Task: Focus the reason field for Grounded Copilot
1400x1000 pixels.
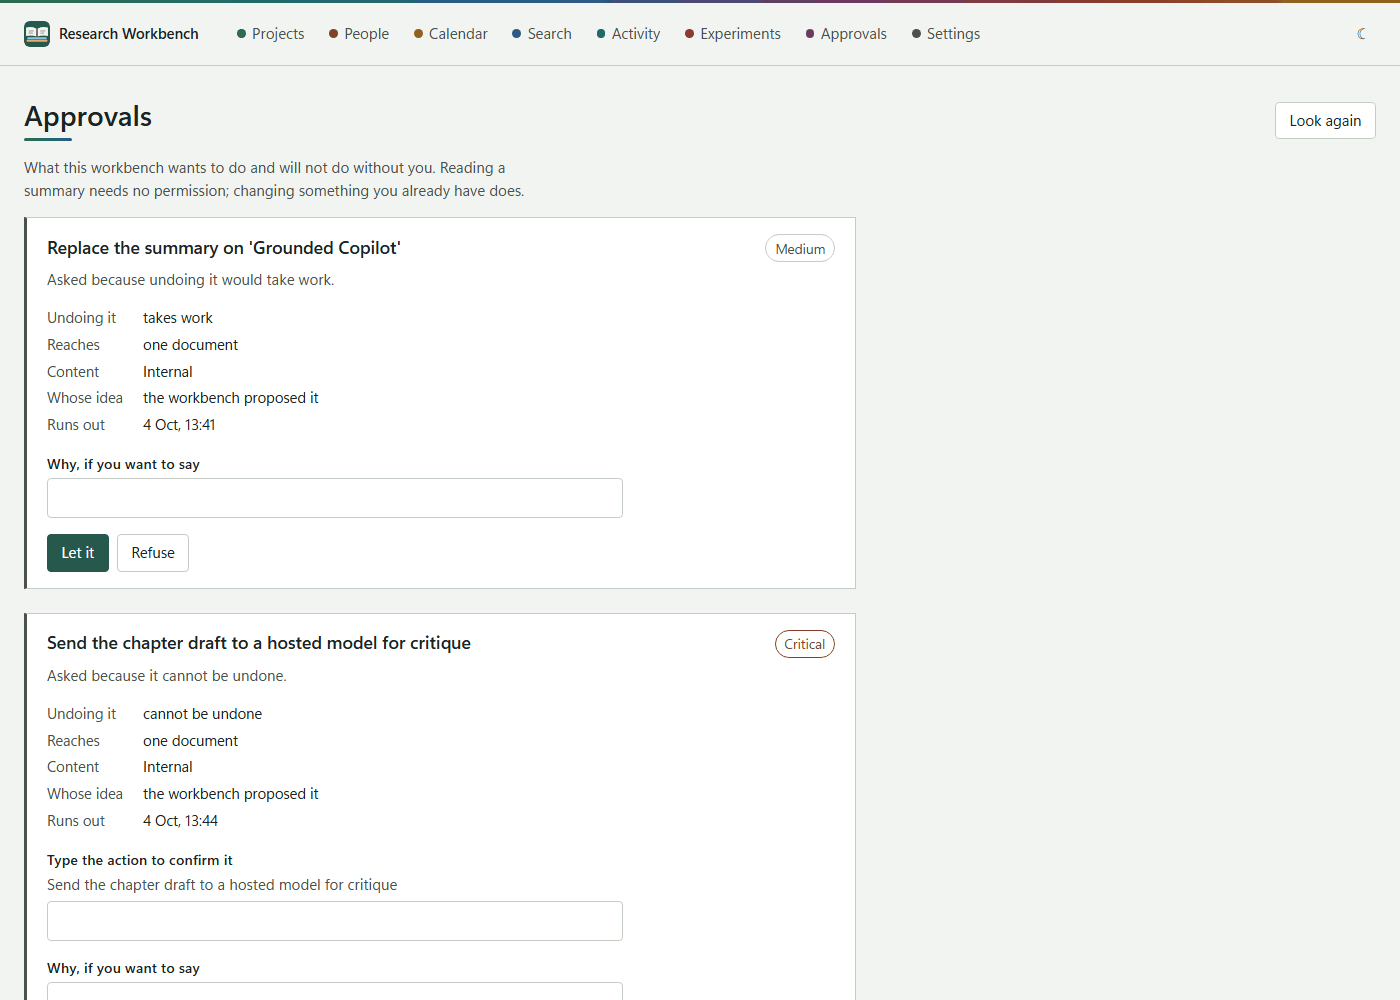Action: coord(335,498)
